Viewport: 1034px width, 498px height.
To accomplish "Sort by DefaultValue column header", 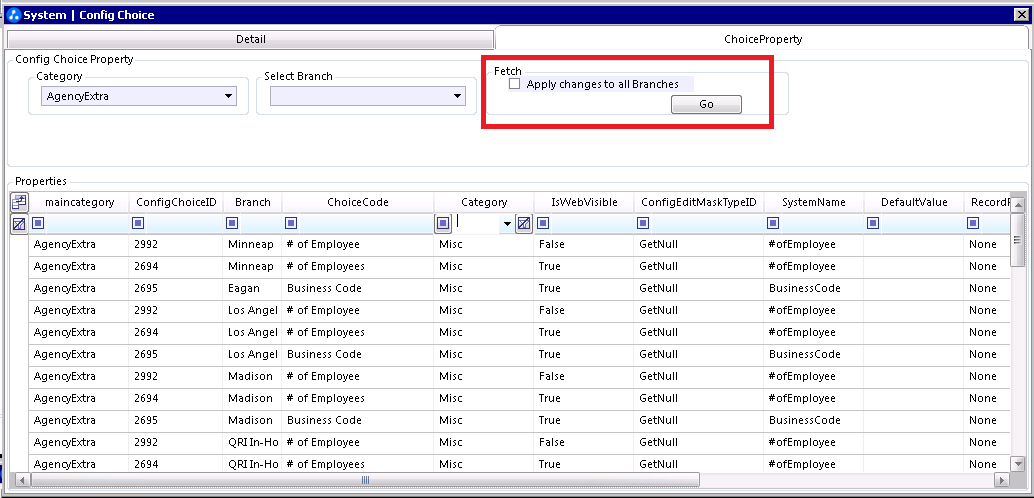I will (914, 202).
